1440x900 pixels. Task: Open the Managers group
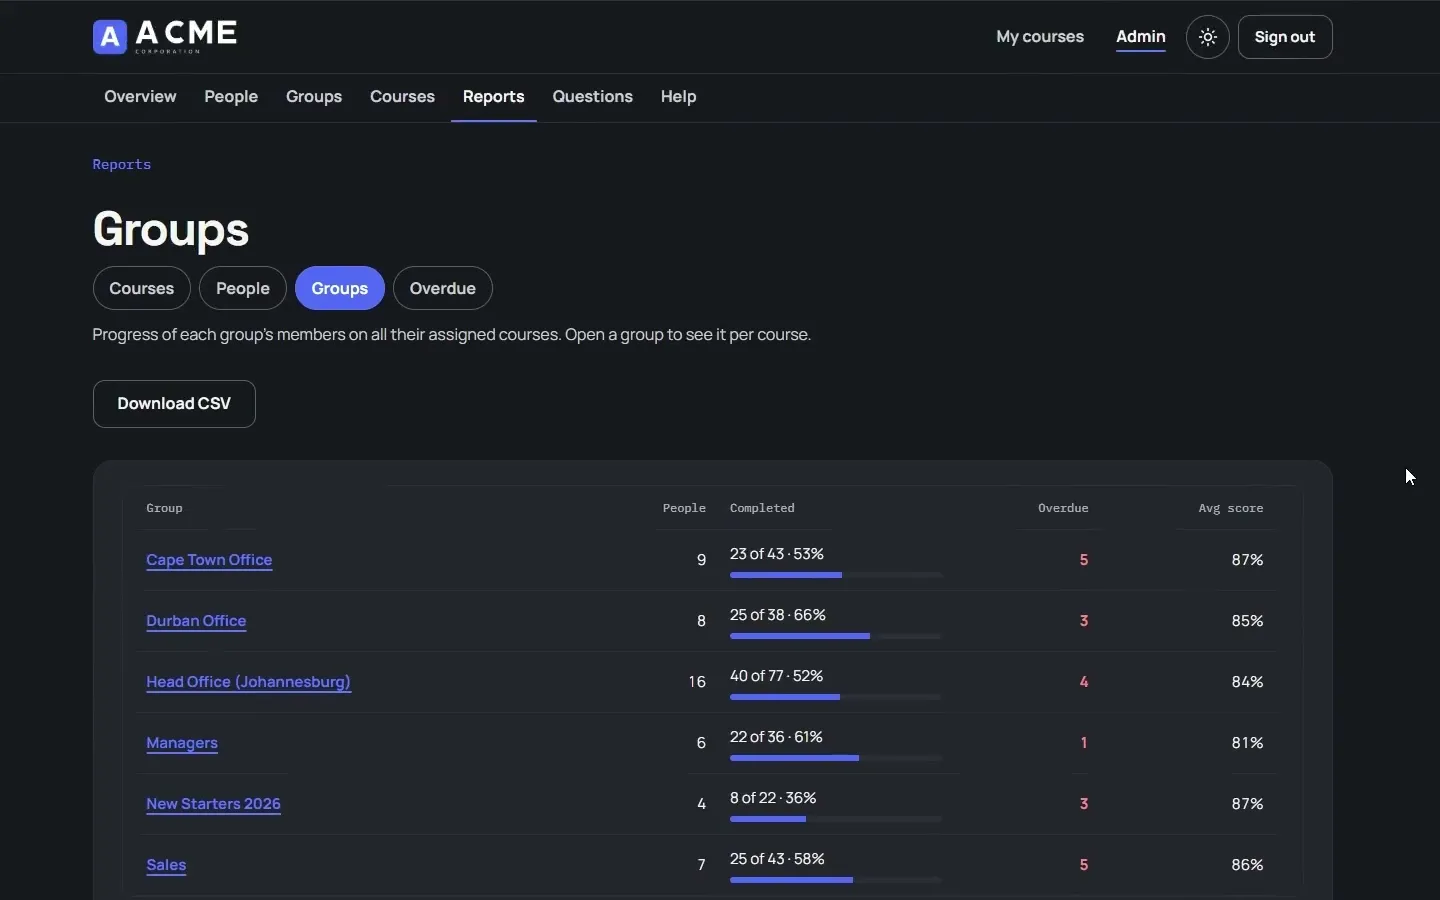click(182, 744)
